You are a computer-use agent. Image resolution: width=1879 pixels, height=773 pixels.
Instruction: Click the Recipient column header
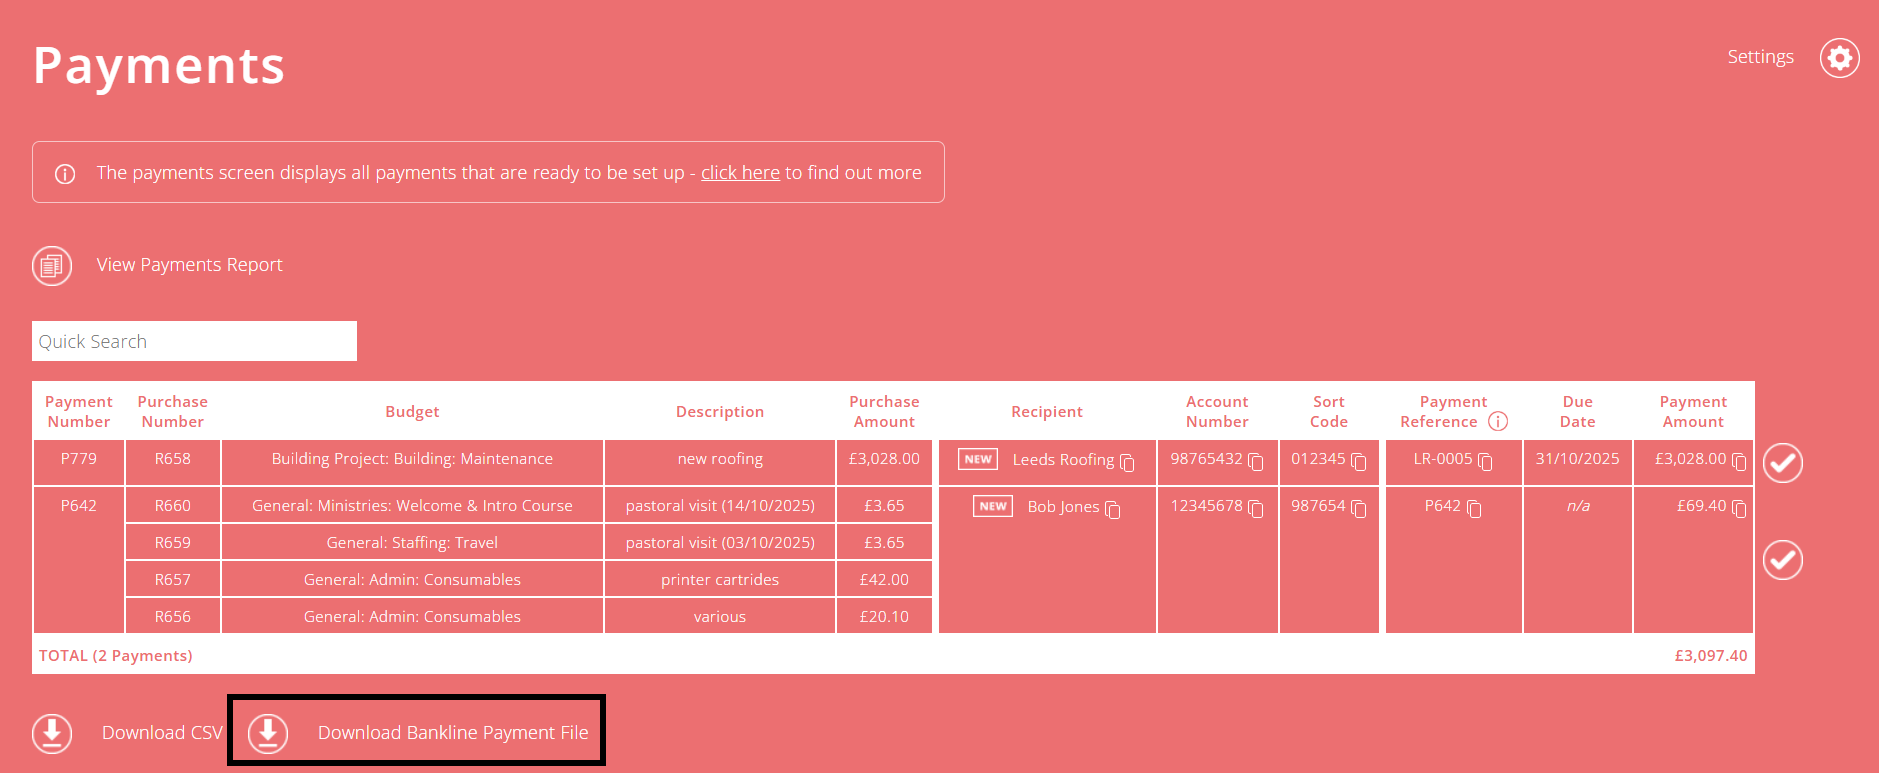[1047, 411]
